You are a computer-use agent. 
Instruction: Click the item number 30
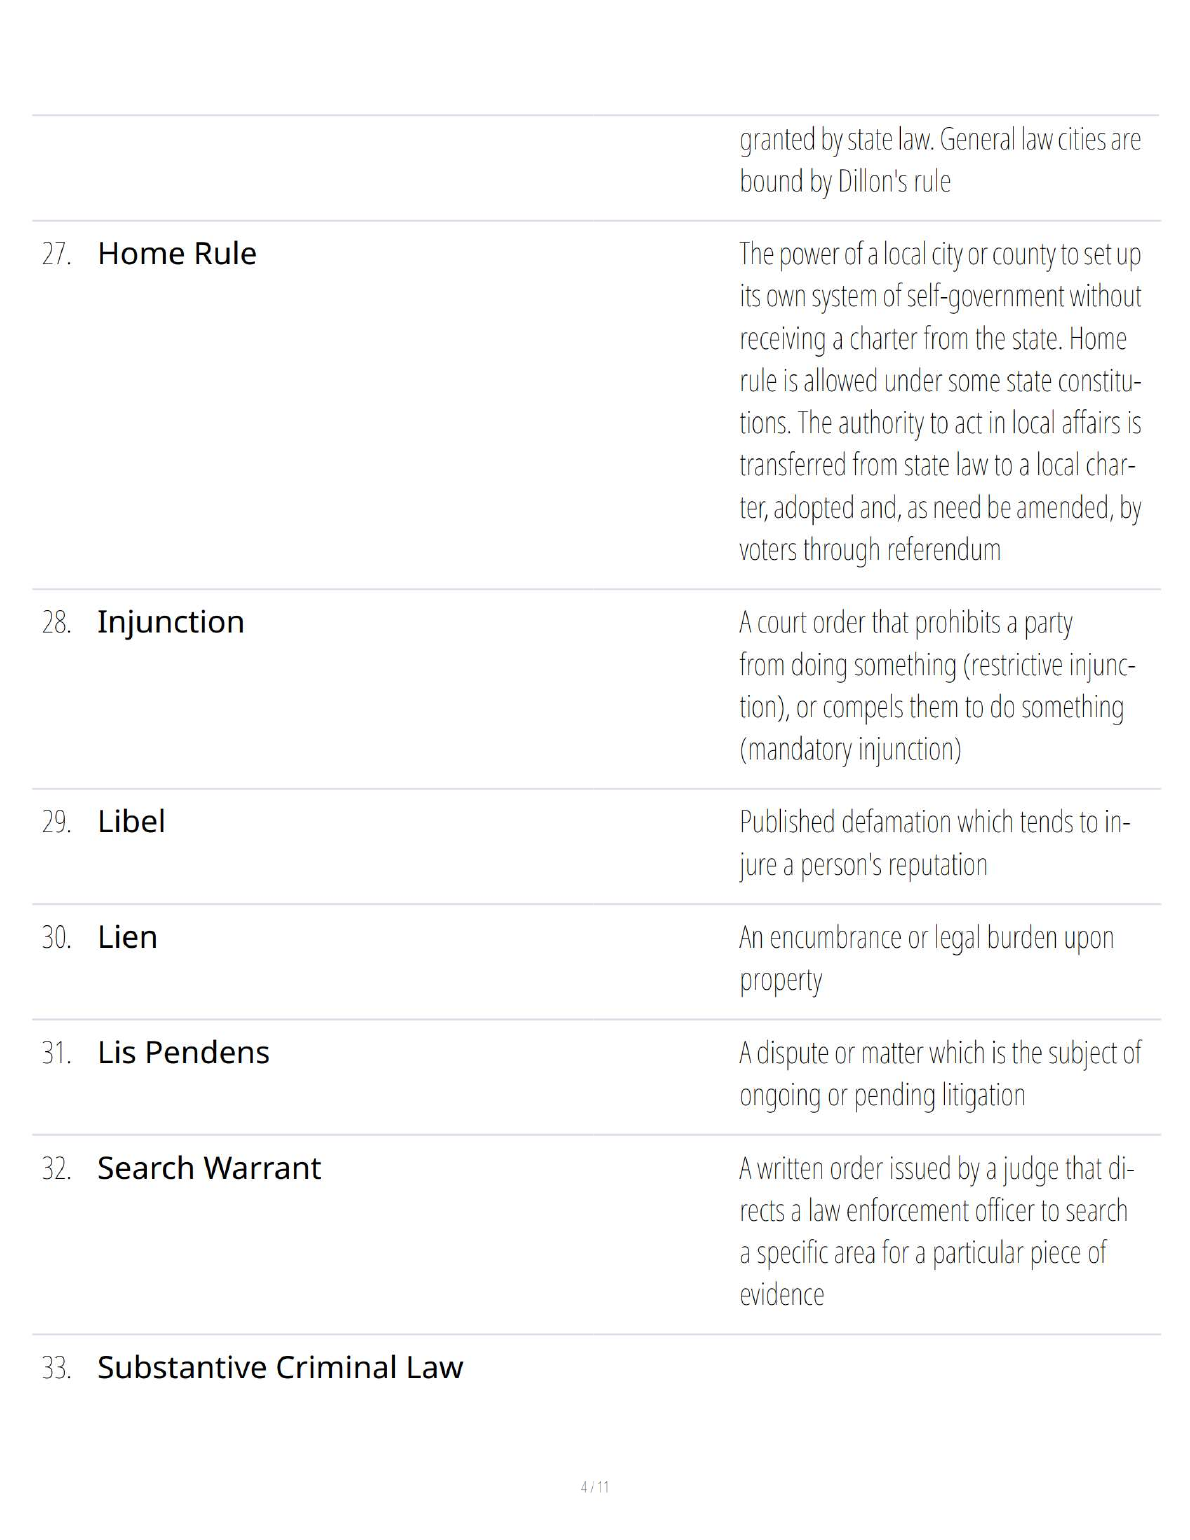56,938
